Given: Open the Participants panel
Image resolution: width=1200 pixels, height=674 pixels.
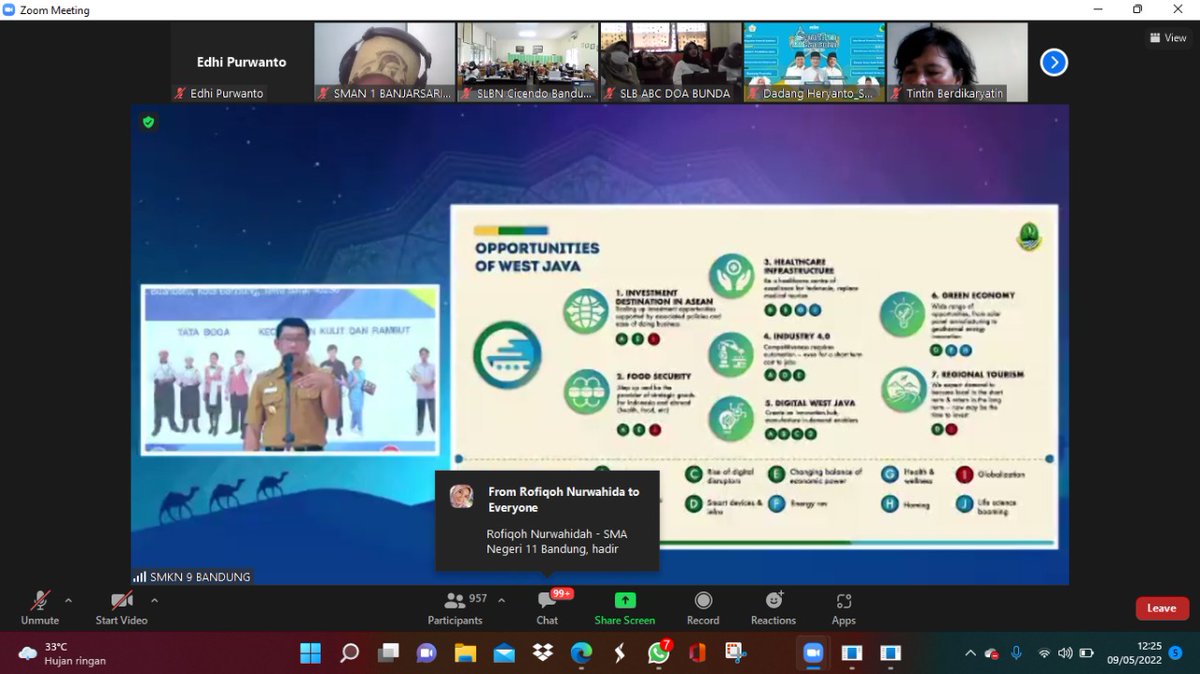Looking at the screenshot, I should 455,607.
